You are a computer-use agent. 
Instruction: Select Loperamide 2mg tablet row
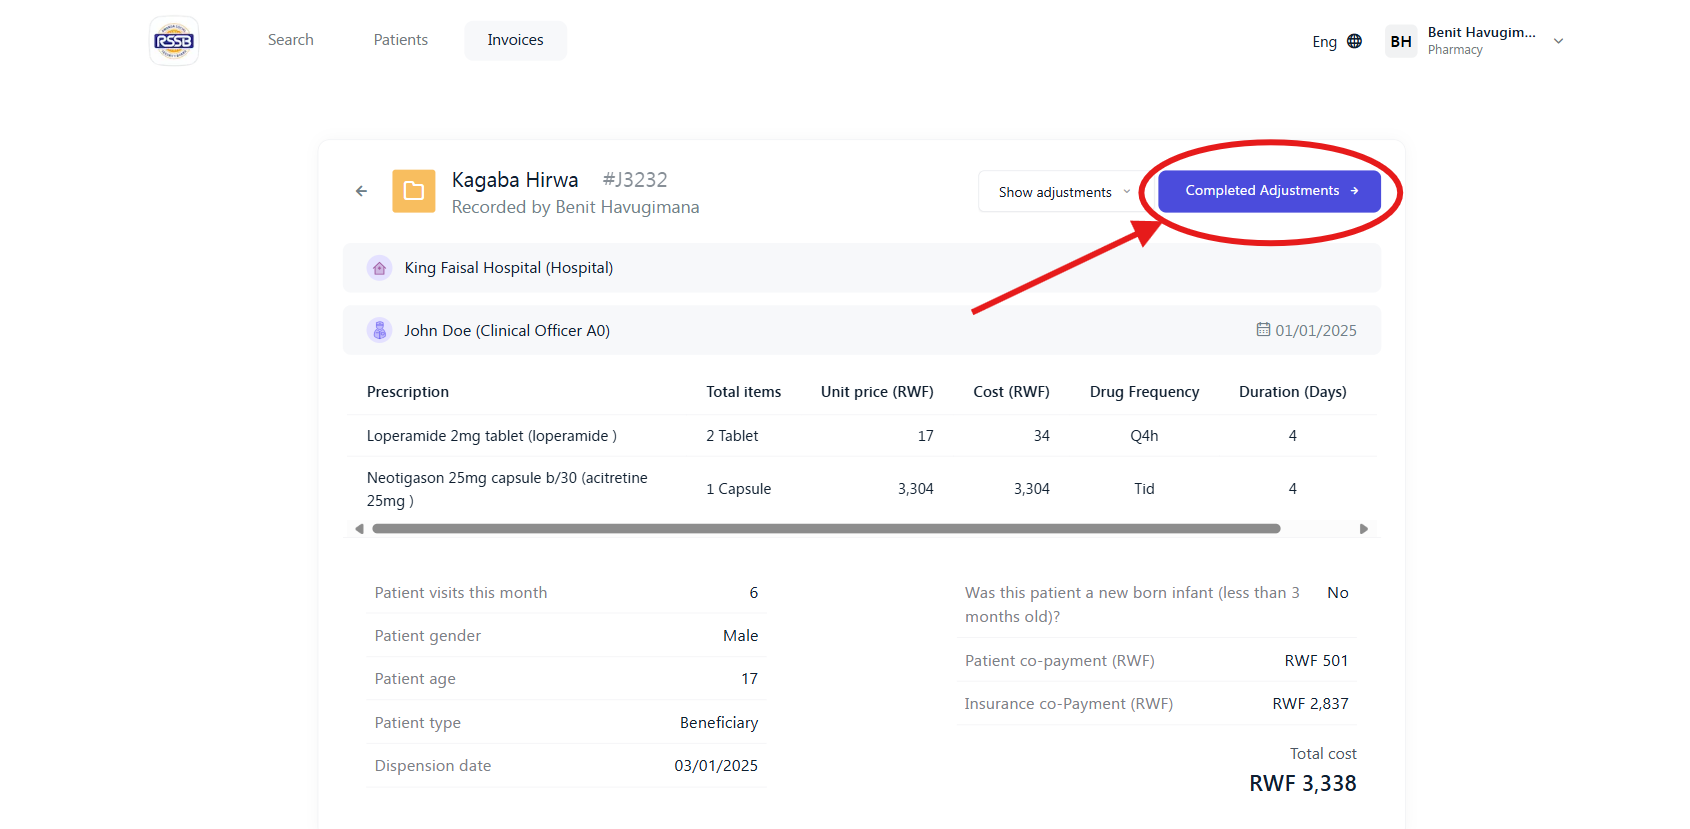coord(862,436)
